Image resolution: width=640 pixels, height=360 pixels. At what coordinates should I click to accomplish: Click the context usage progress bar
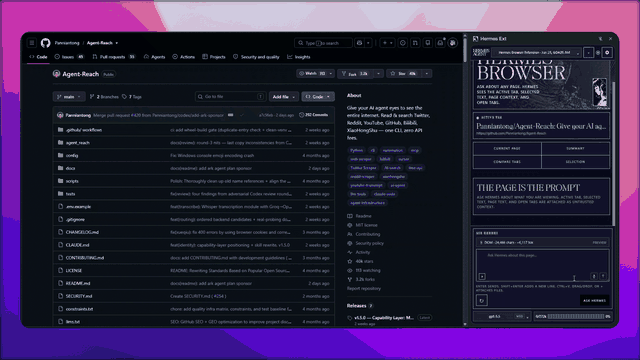tap(576, 316)
